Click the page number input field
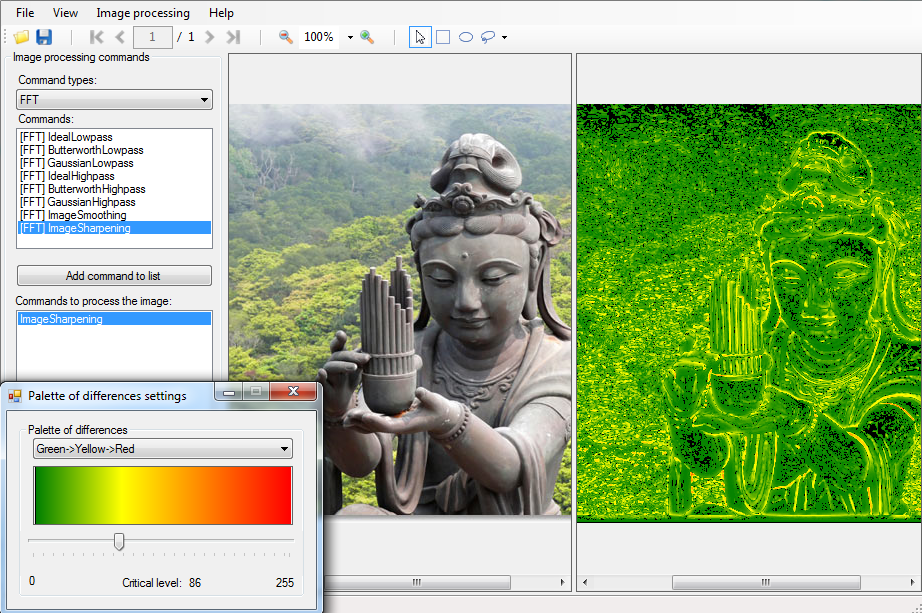922x613 pixels. coord(153,37)
